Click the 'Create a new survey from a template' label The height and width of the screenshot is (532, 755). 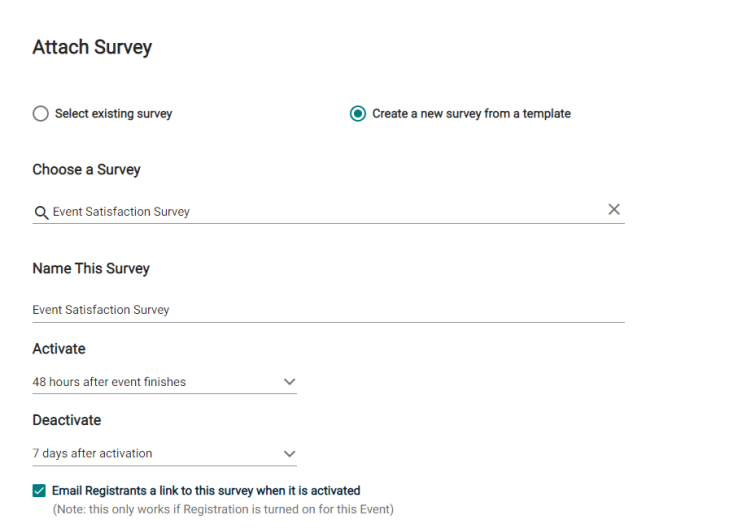471,114
